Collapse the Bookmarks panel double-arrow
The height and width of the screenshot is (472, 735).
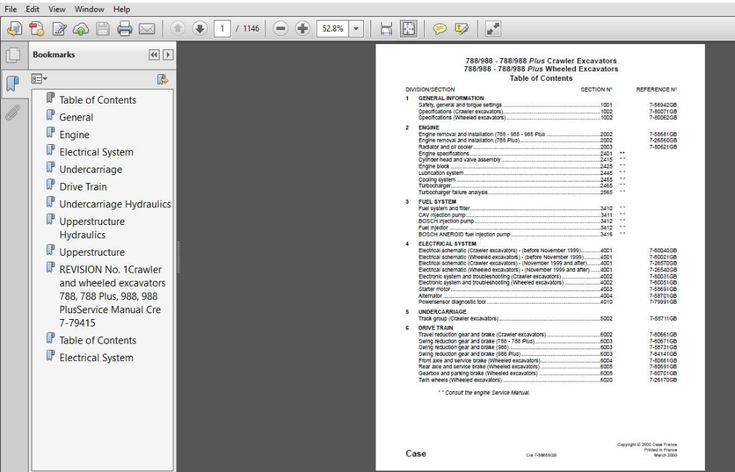tap(154, 55)
